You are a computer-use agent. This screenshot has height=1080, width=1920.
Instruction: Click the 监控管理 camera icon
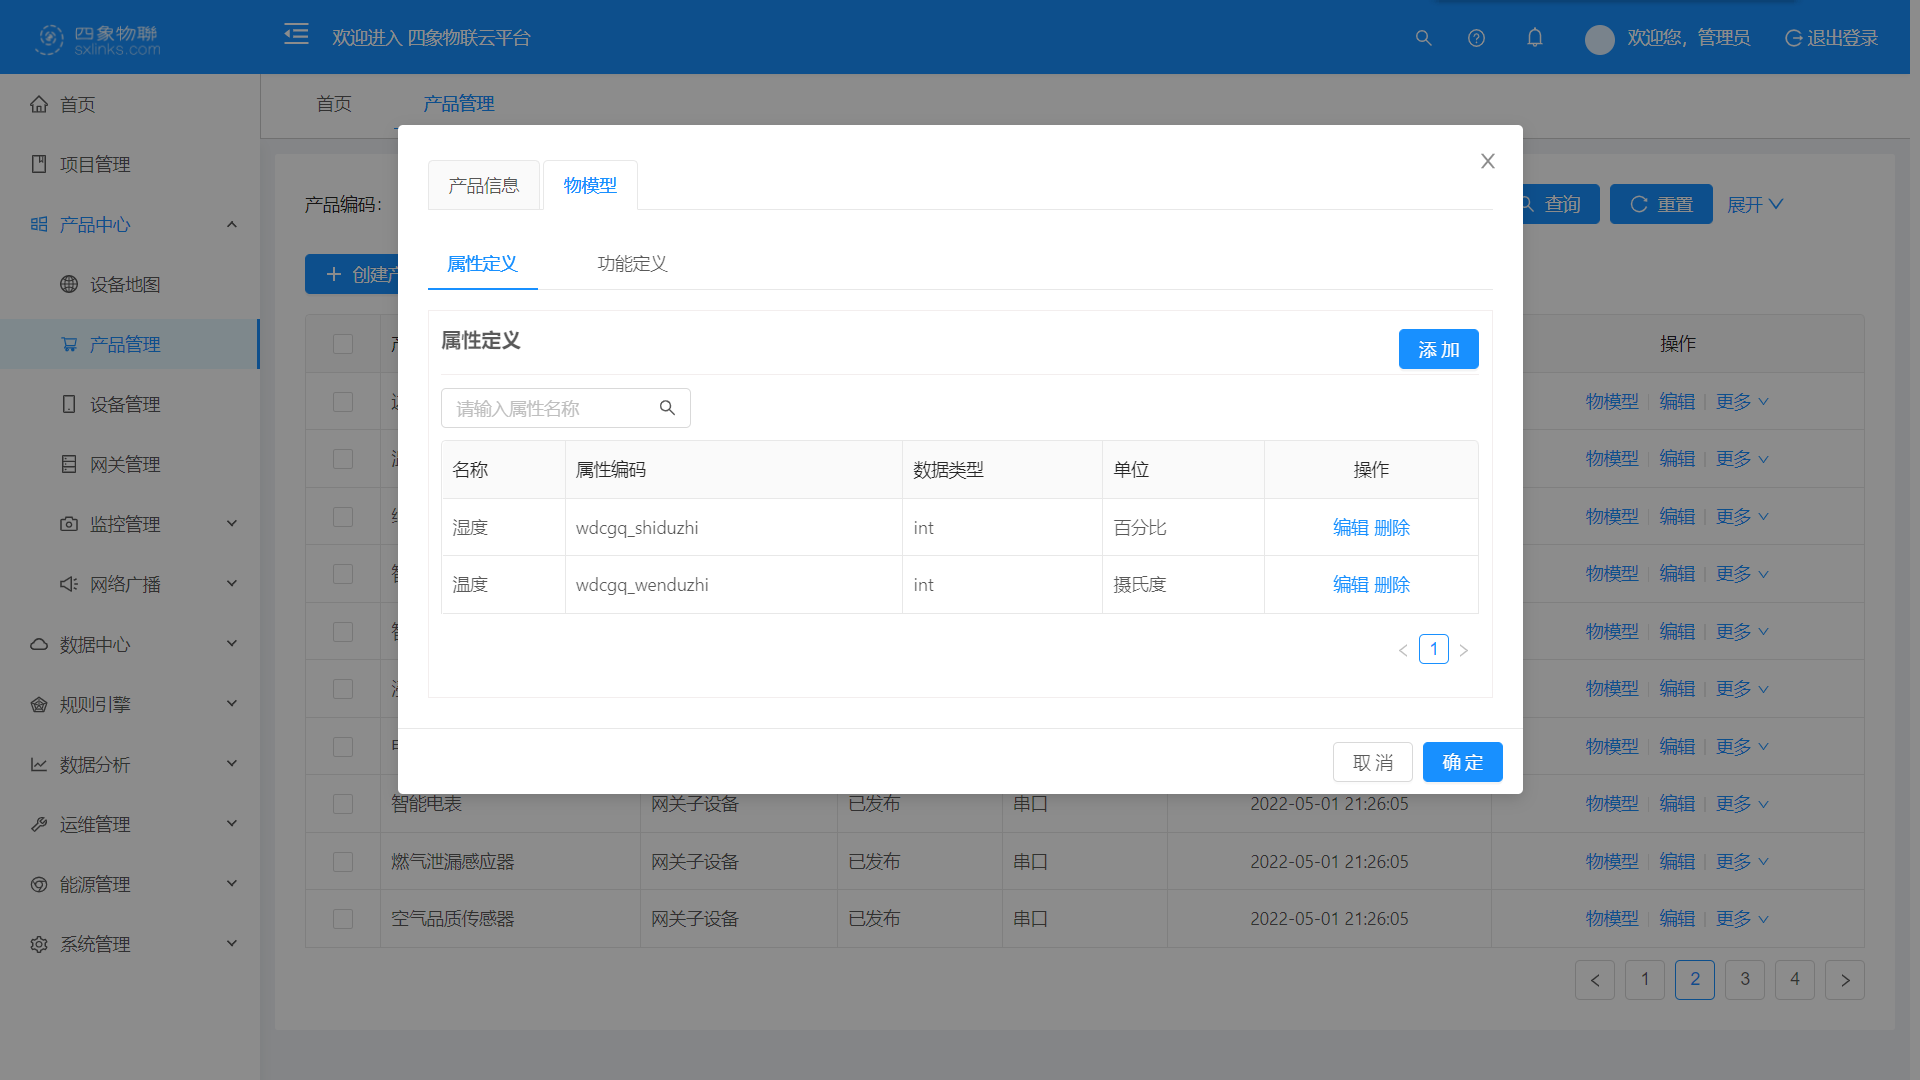68,523
